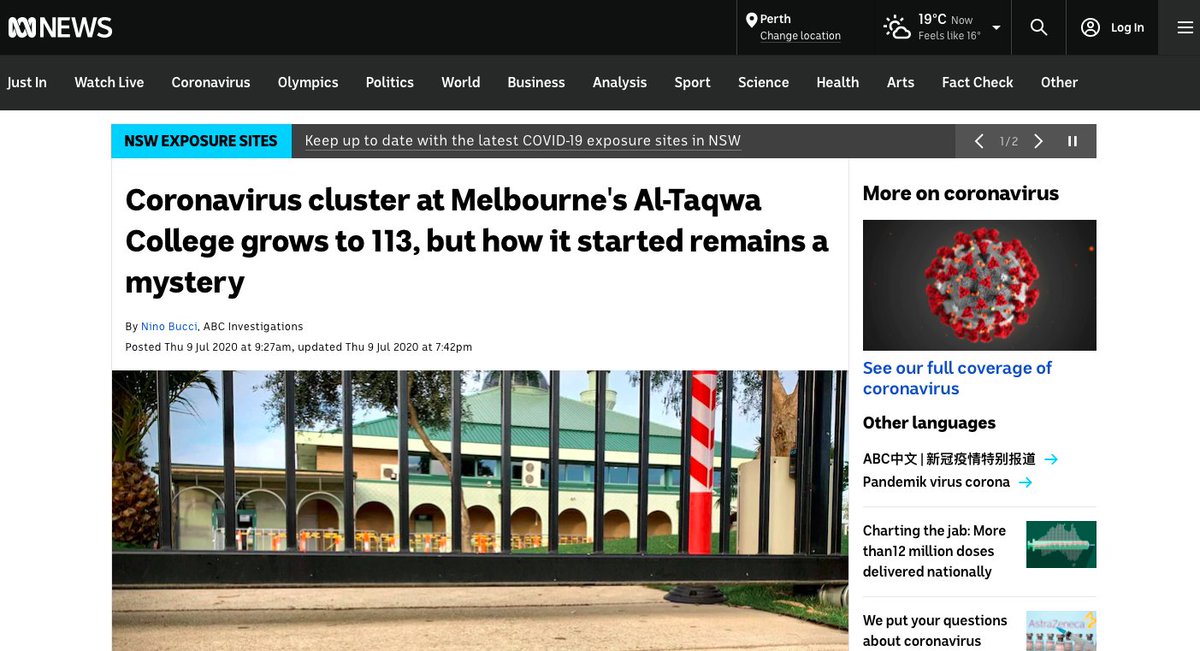Select Politics in the navigation bar
The height and width of the screenshot is (651, 1200).
390,82
